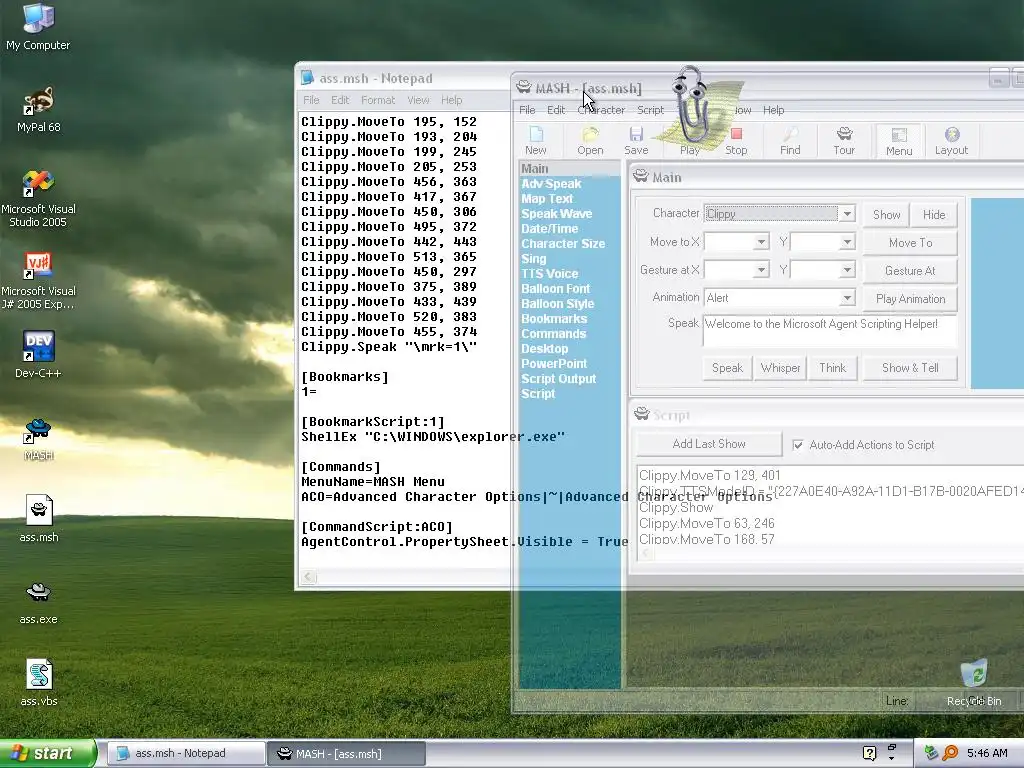Expand the Move to X dropdown
Image resolution: width=1024 pixels, height=768 pixels.
[x=761, y=242]
